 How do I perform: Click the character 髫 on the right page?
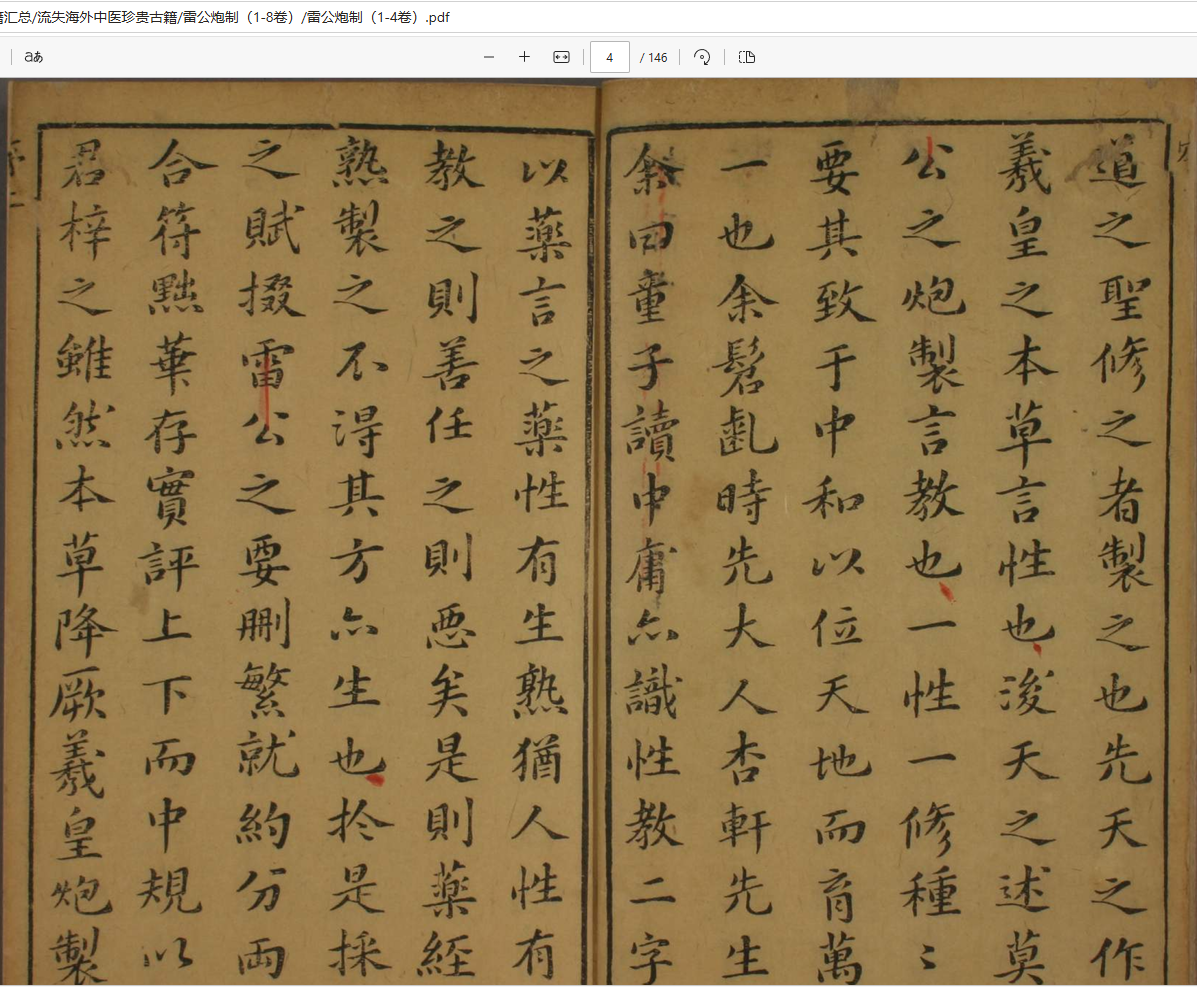tap(744, 361)
